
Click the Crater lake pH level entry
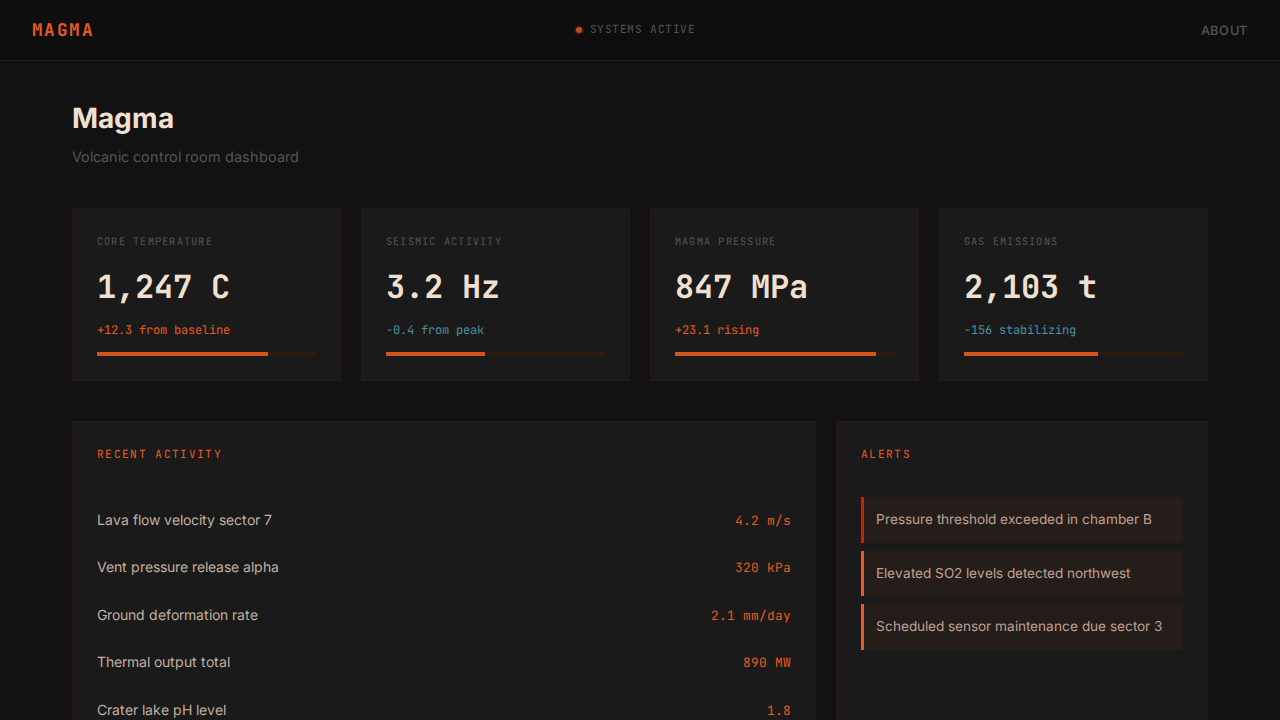point(443,708)
